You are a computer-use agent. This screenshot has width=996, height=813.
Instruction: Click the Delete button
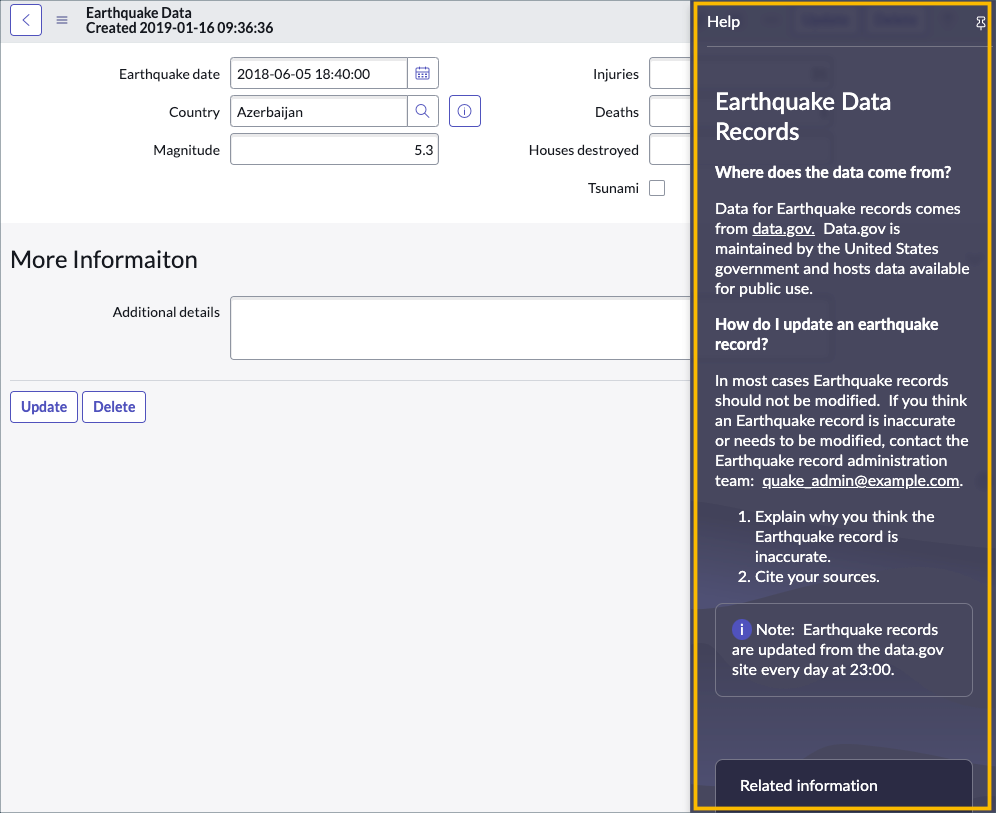(113, 406)
